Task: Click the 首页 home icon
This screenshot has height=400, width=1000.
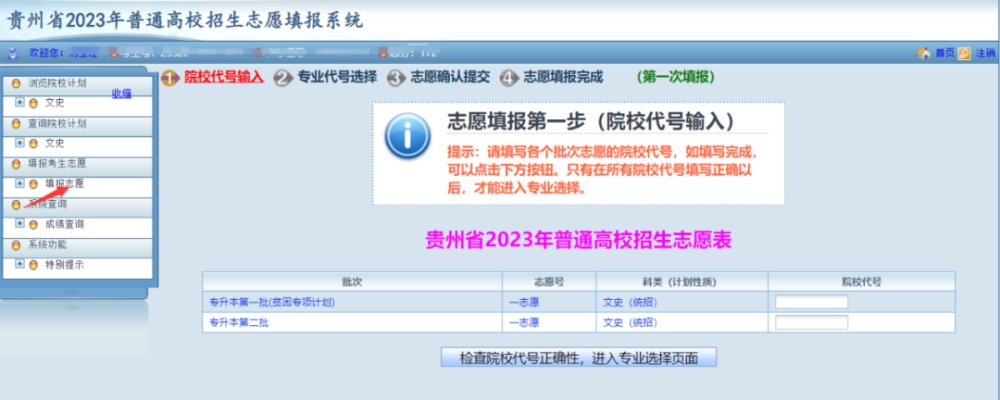Action: [x=923, y=54]
